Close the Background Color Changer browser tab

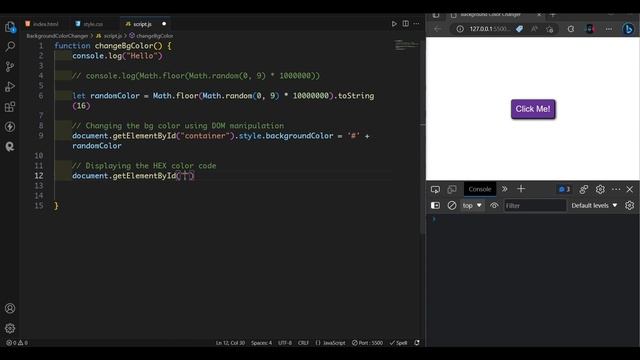tap(539, 15)
